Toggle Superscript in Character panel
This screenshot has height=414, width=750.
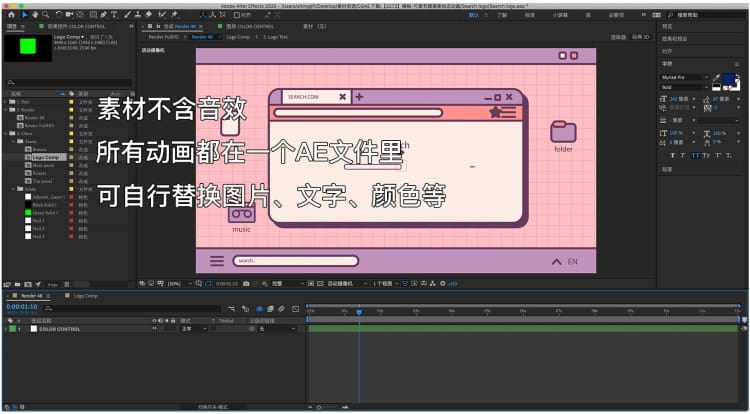718,156
